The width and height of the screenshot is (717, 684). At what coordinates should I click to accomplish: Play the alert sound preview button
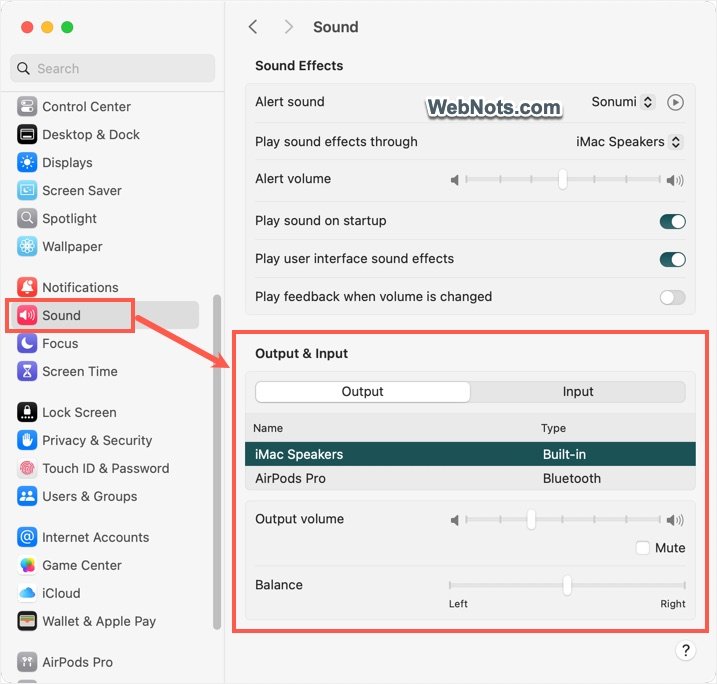click(675, 102)
